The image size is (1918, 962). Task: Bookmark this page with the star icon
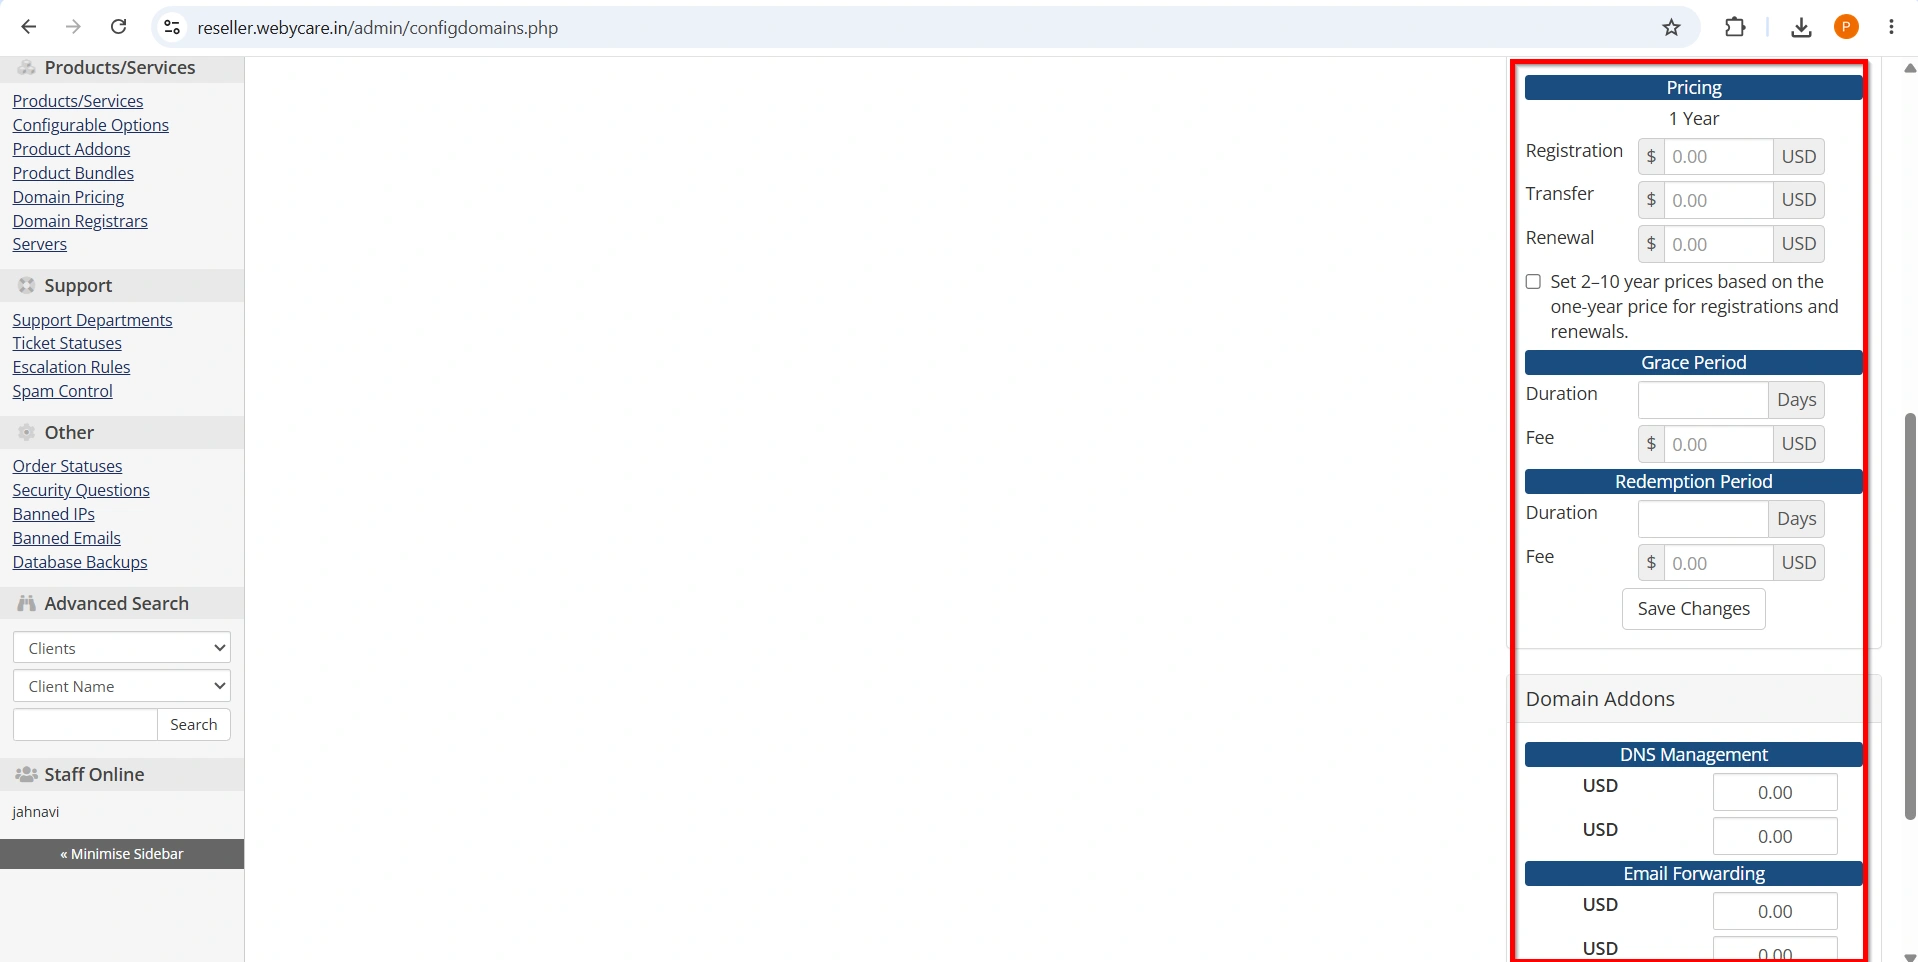(x=1671, y=27)
